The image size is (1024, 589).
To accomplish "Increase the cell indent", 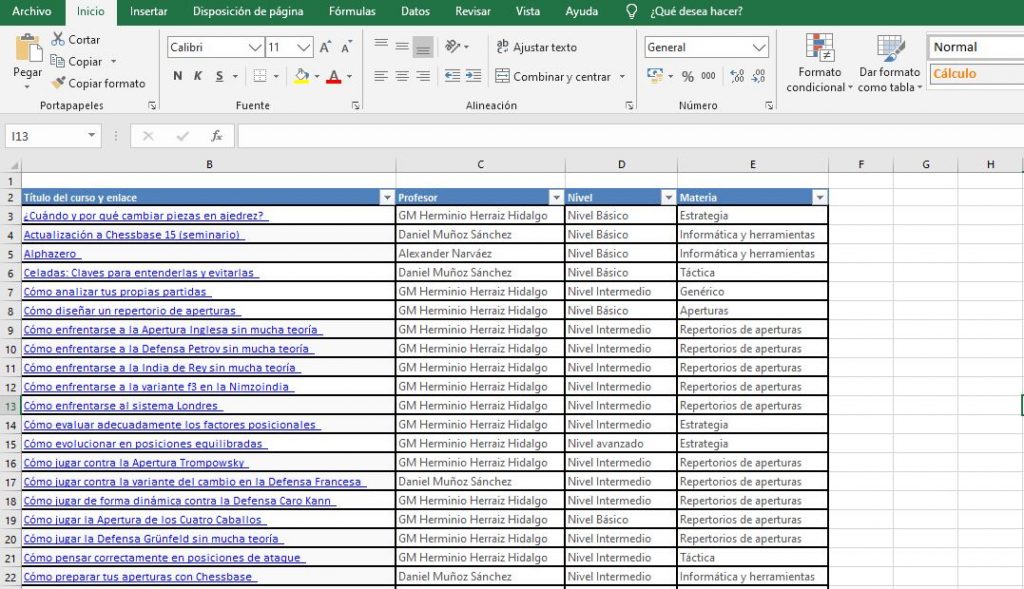I will [x=473, y=76].
